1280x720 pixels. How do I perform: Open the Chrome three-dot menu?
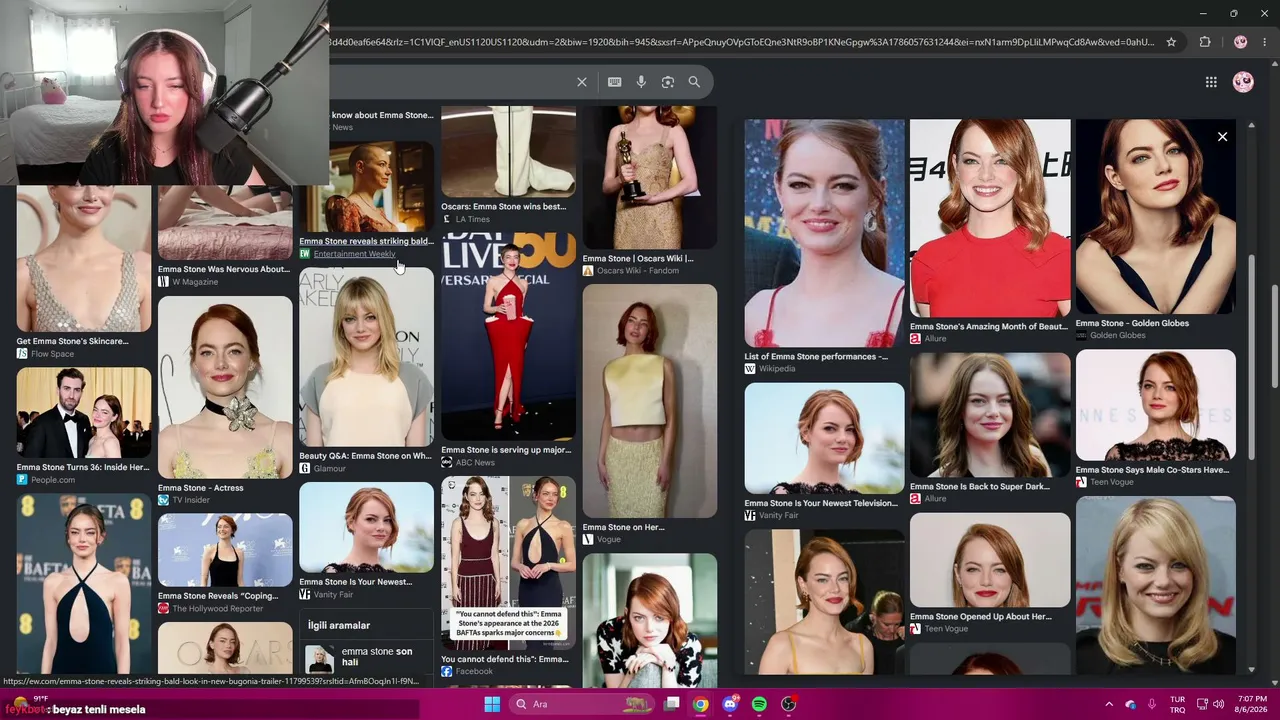coord(1264,42)
